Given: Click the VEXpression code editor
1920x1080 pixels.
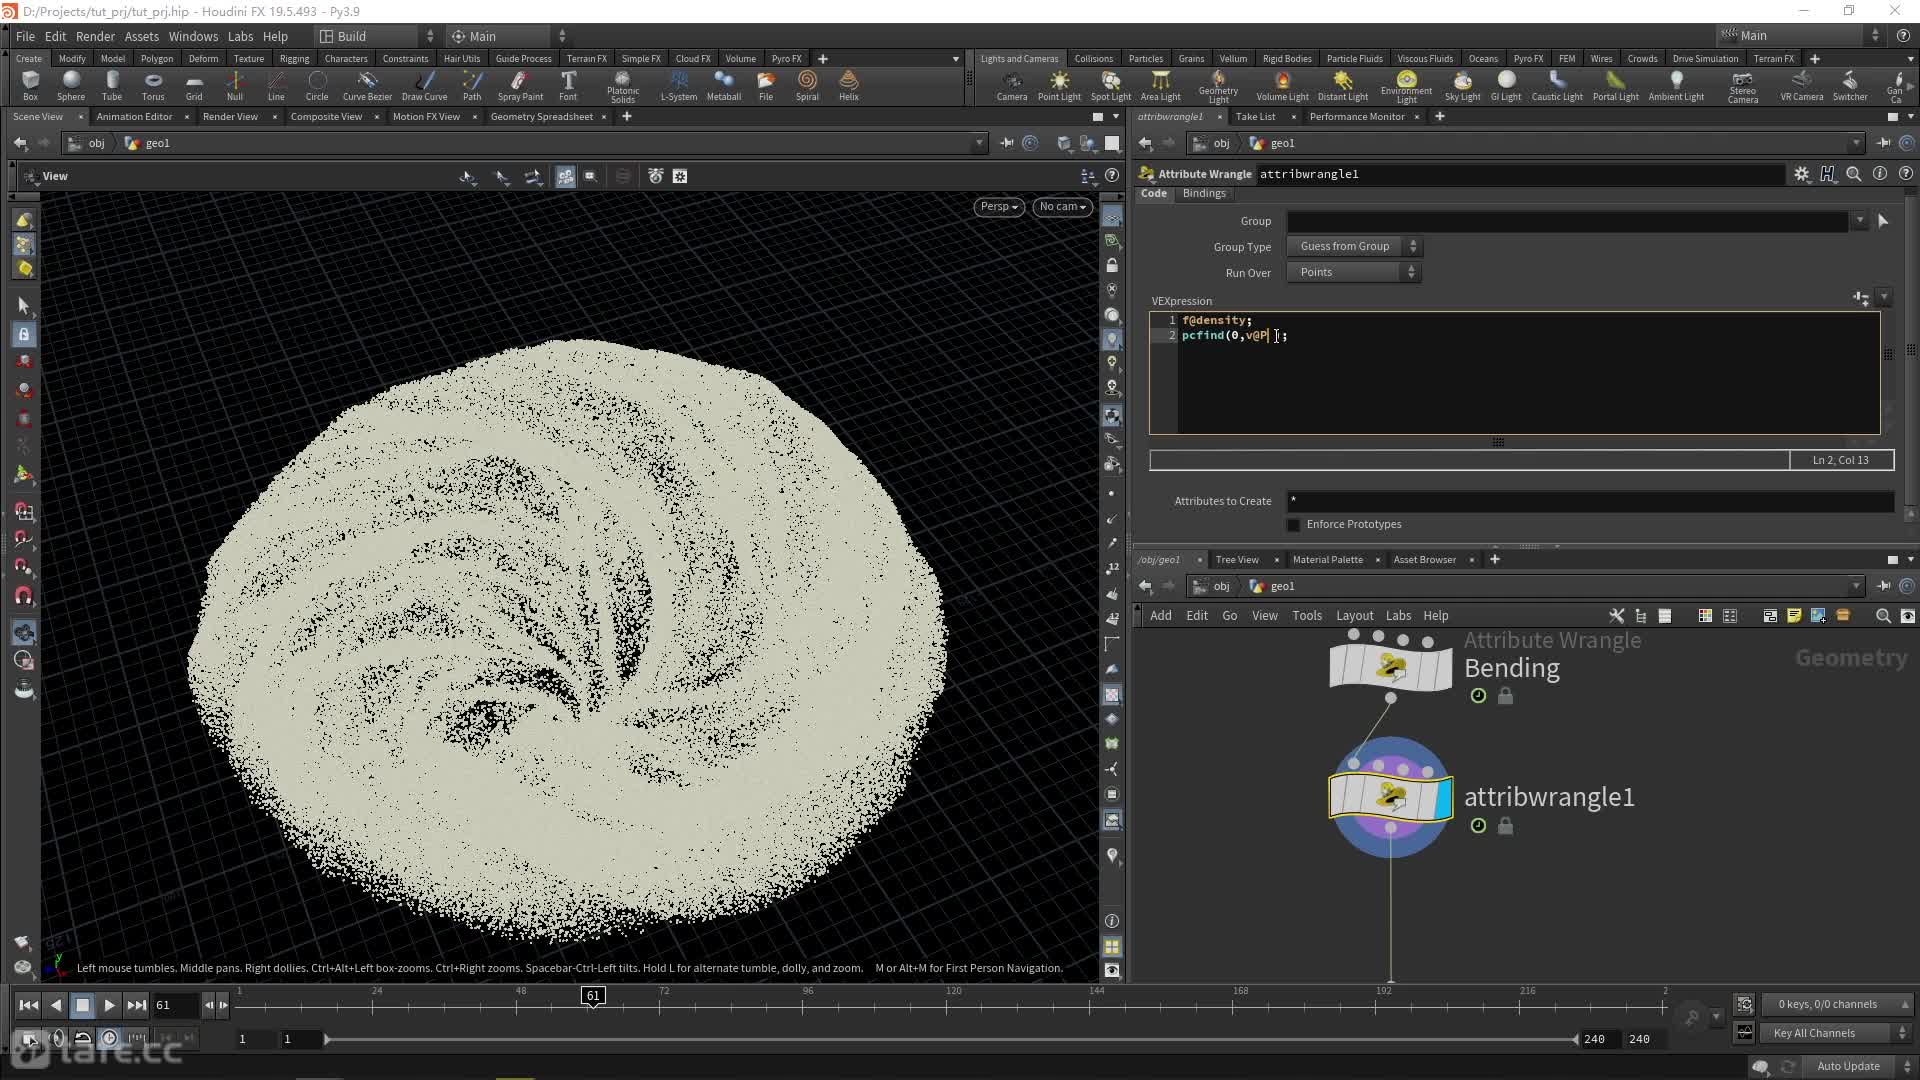Looking at the screenshot, I should click(x=1515, y=373).
